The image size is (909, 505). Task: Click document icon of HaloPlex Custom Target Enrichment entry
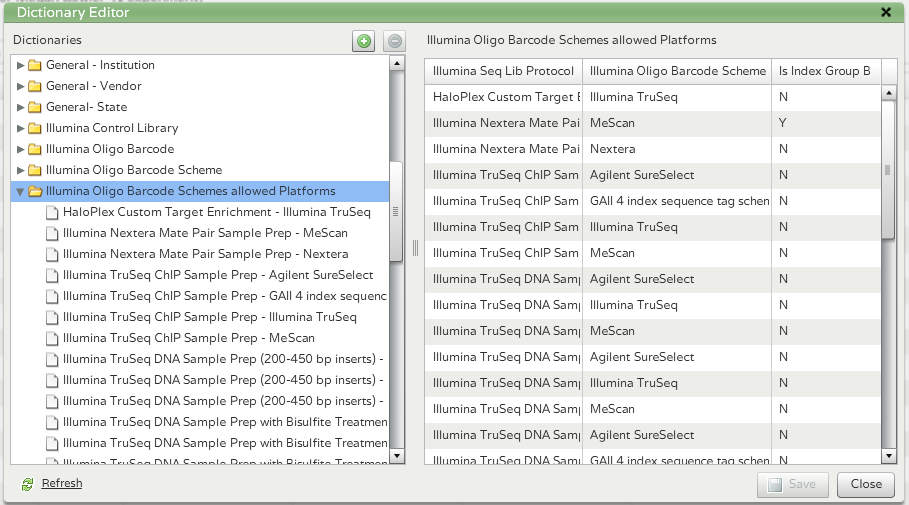click(52, 212)
